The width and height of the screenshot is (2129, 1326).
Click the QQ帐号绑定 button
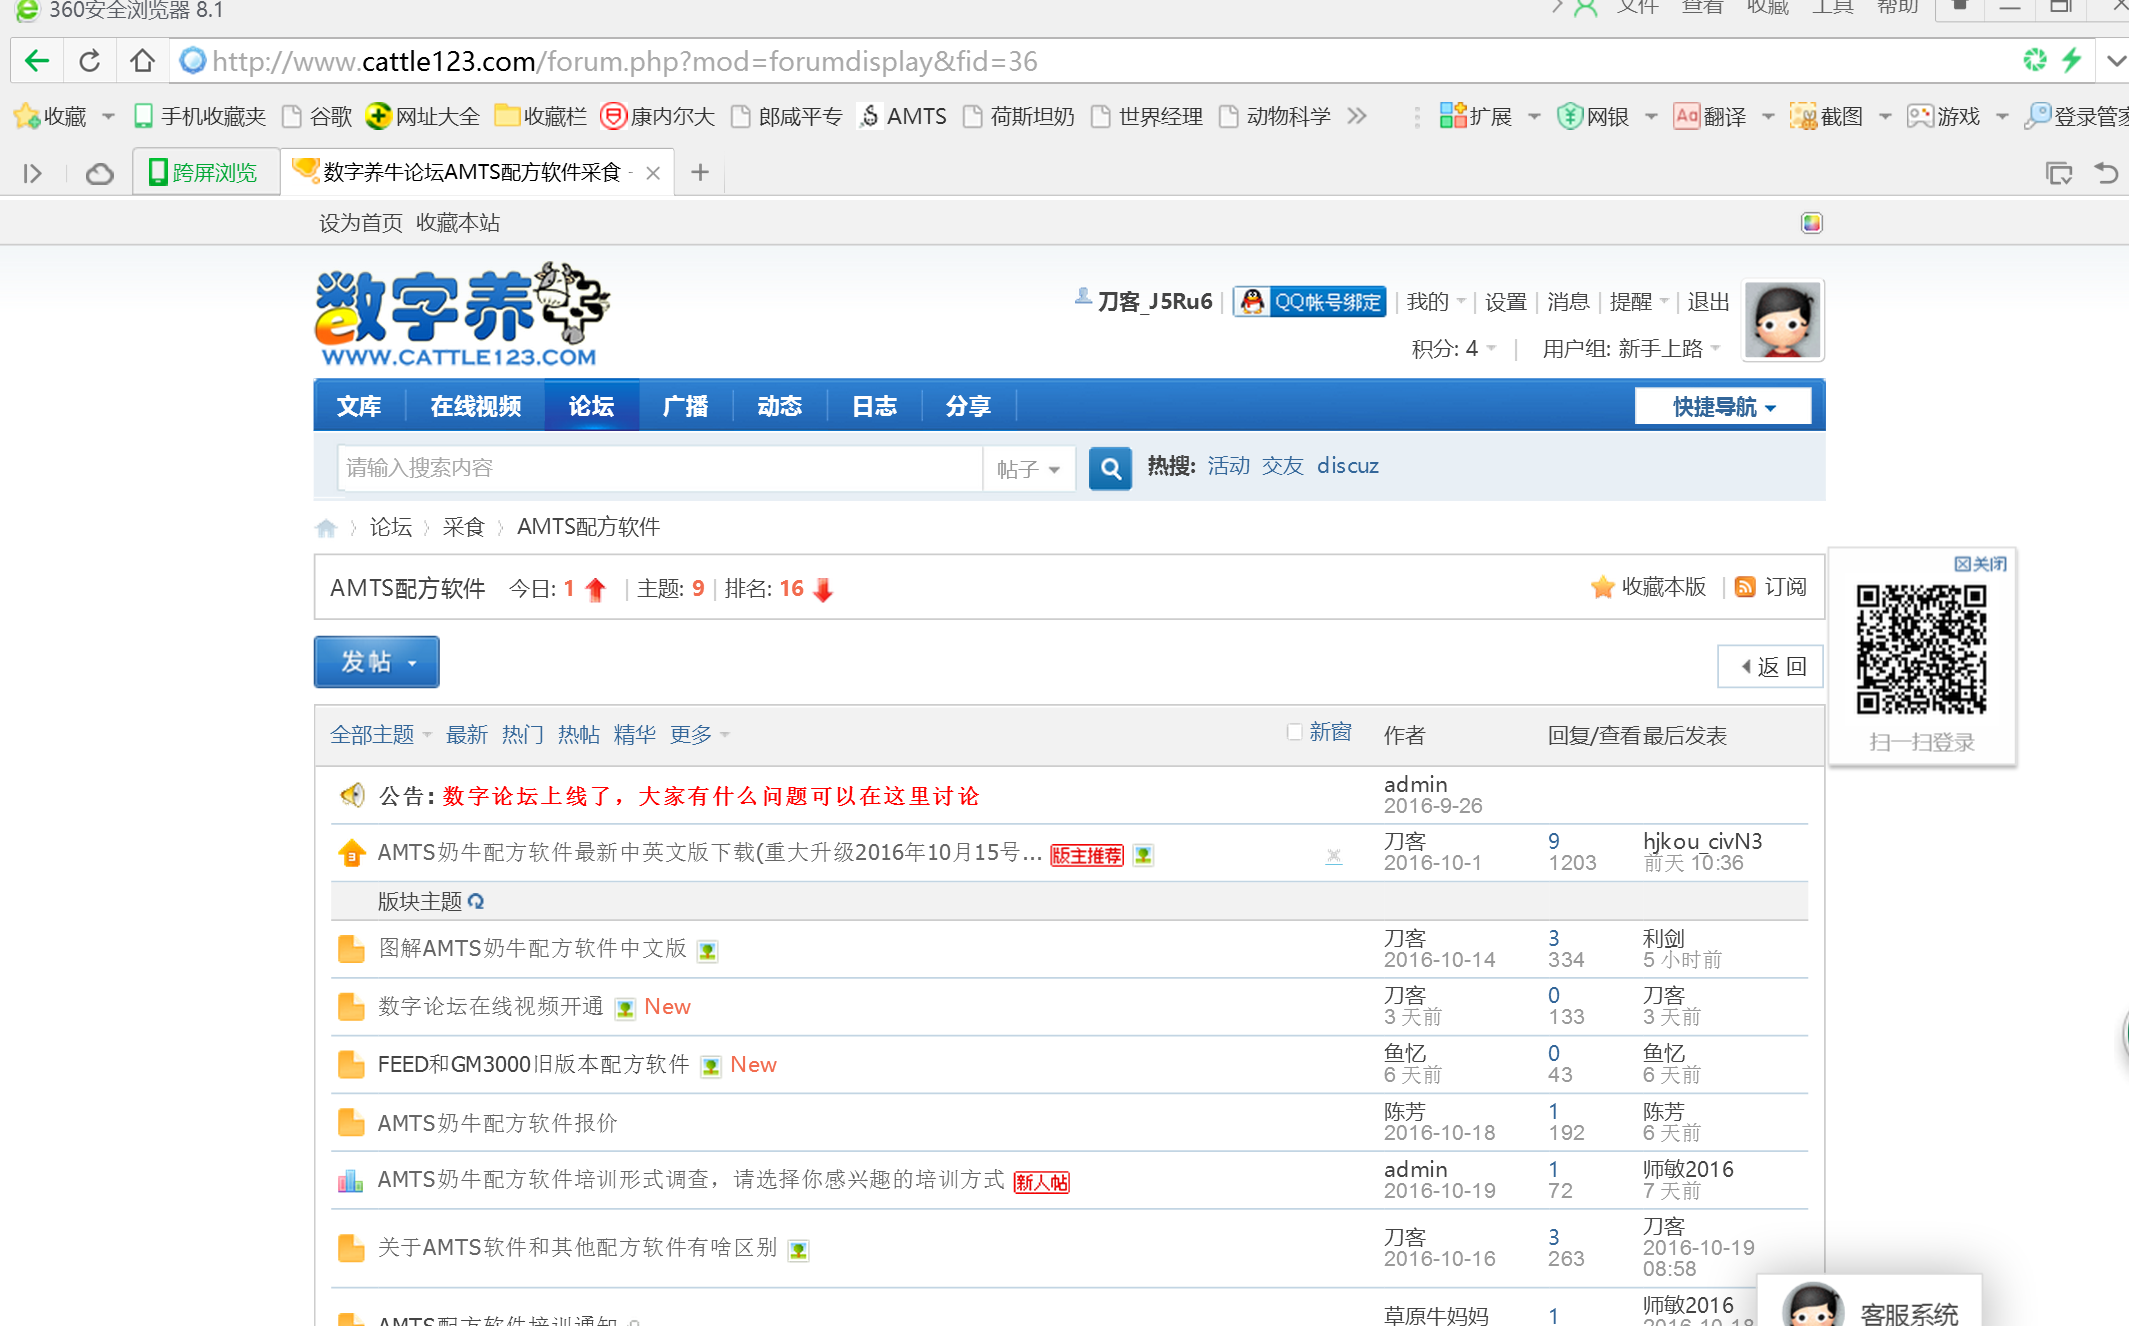1310,301
